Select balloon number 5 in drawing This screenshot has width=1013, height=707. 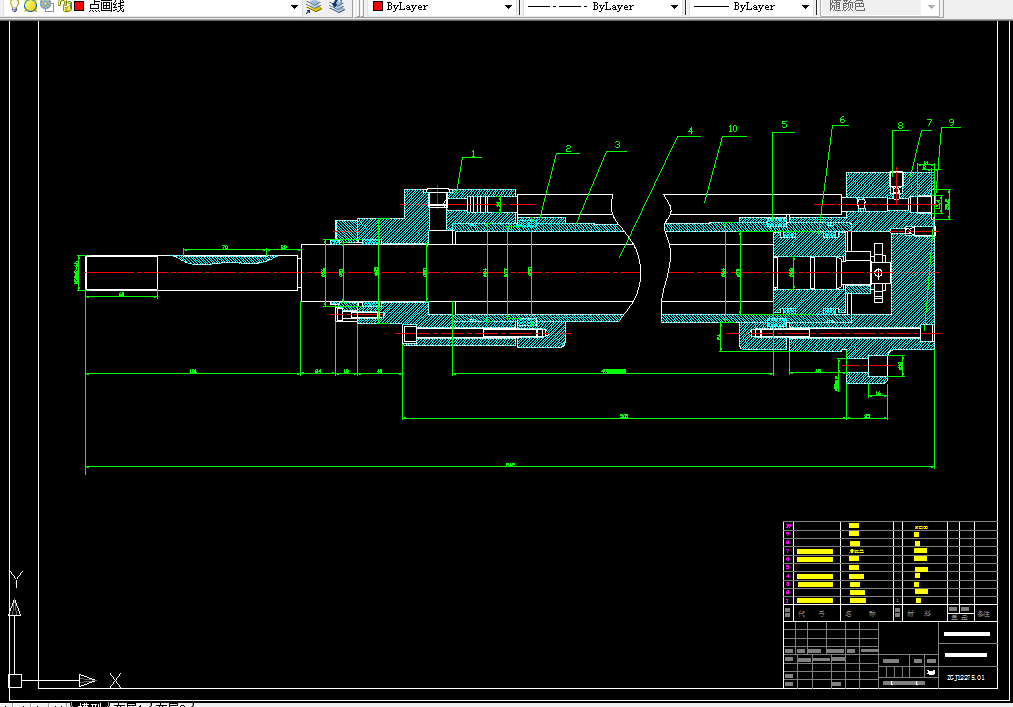(784, 125)
